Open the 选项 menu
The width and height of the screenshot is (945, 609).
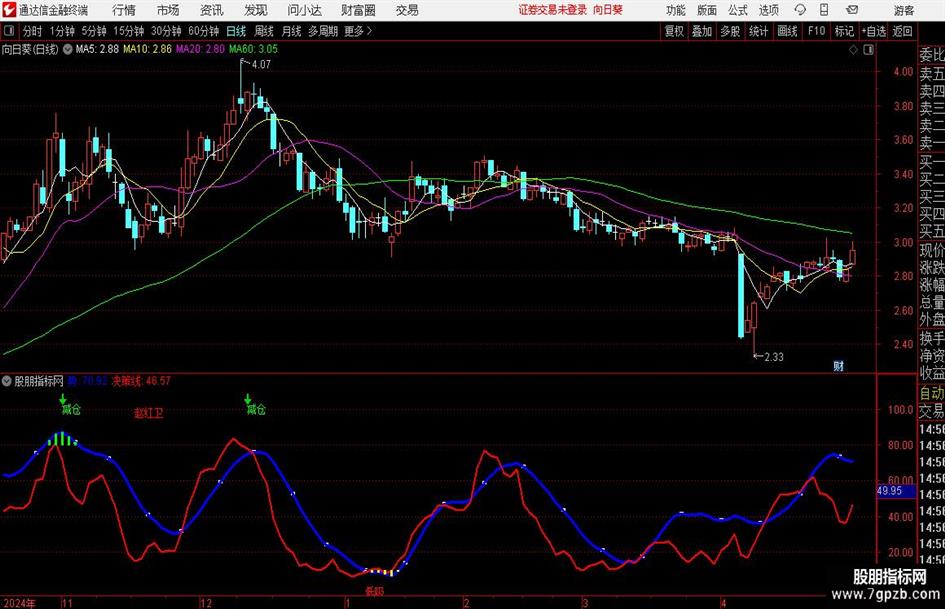768,10
